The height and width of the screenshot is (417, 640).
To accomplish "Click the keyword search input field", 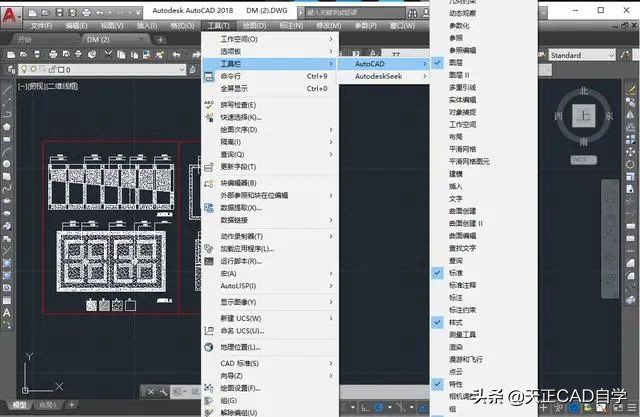I will 354,13.
